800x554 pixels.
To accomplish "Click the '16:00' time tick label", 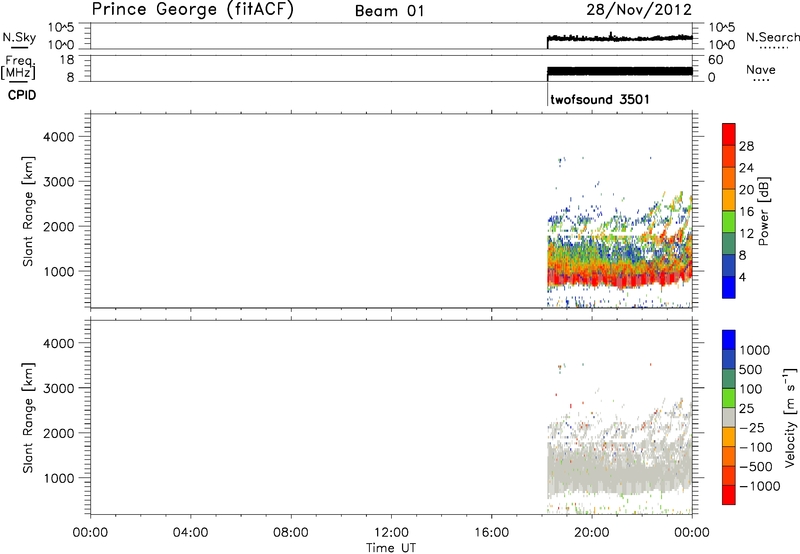I will (491, 533).
